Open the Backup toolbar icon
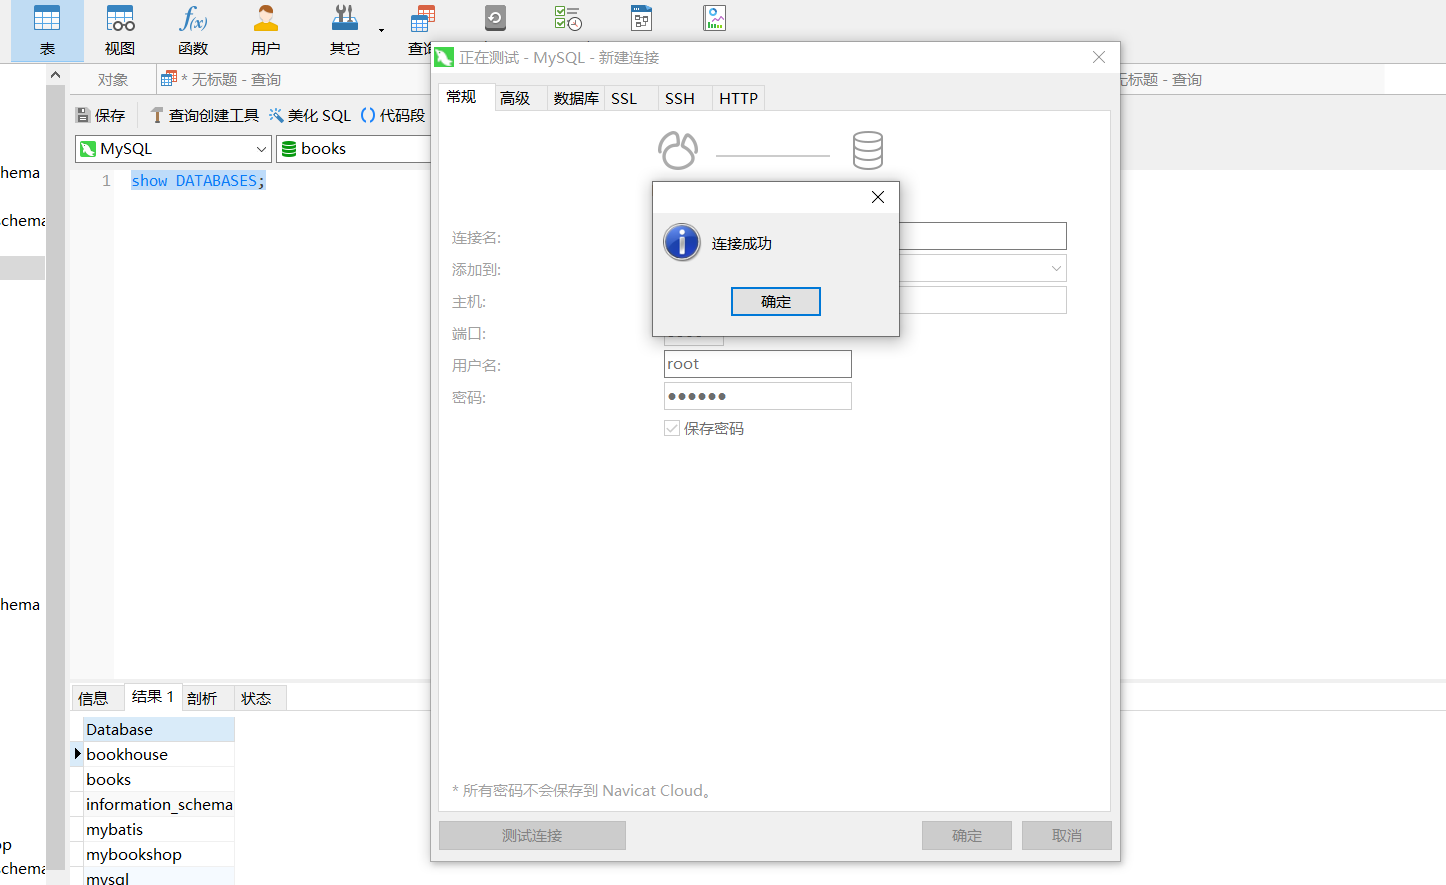 click(495, 18)
